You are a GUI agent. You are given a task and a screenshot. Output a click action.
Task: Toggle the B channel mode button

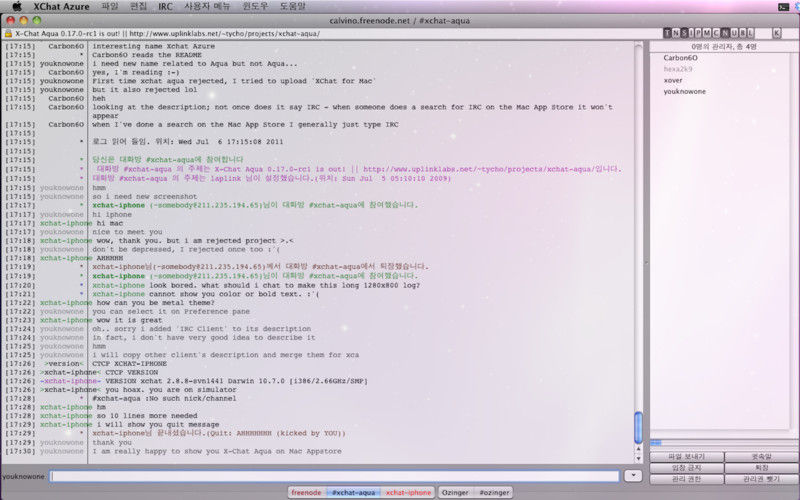point(742,33)
